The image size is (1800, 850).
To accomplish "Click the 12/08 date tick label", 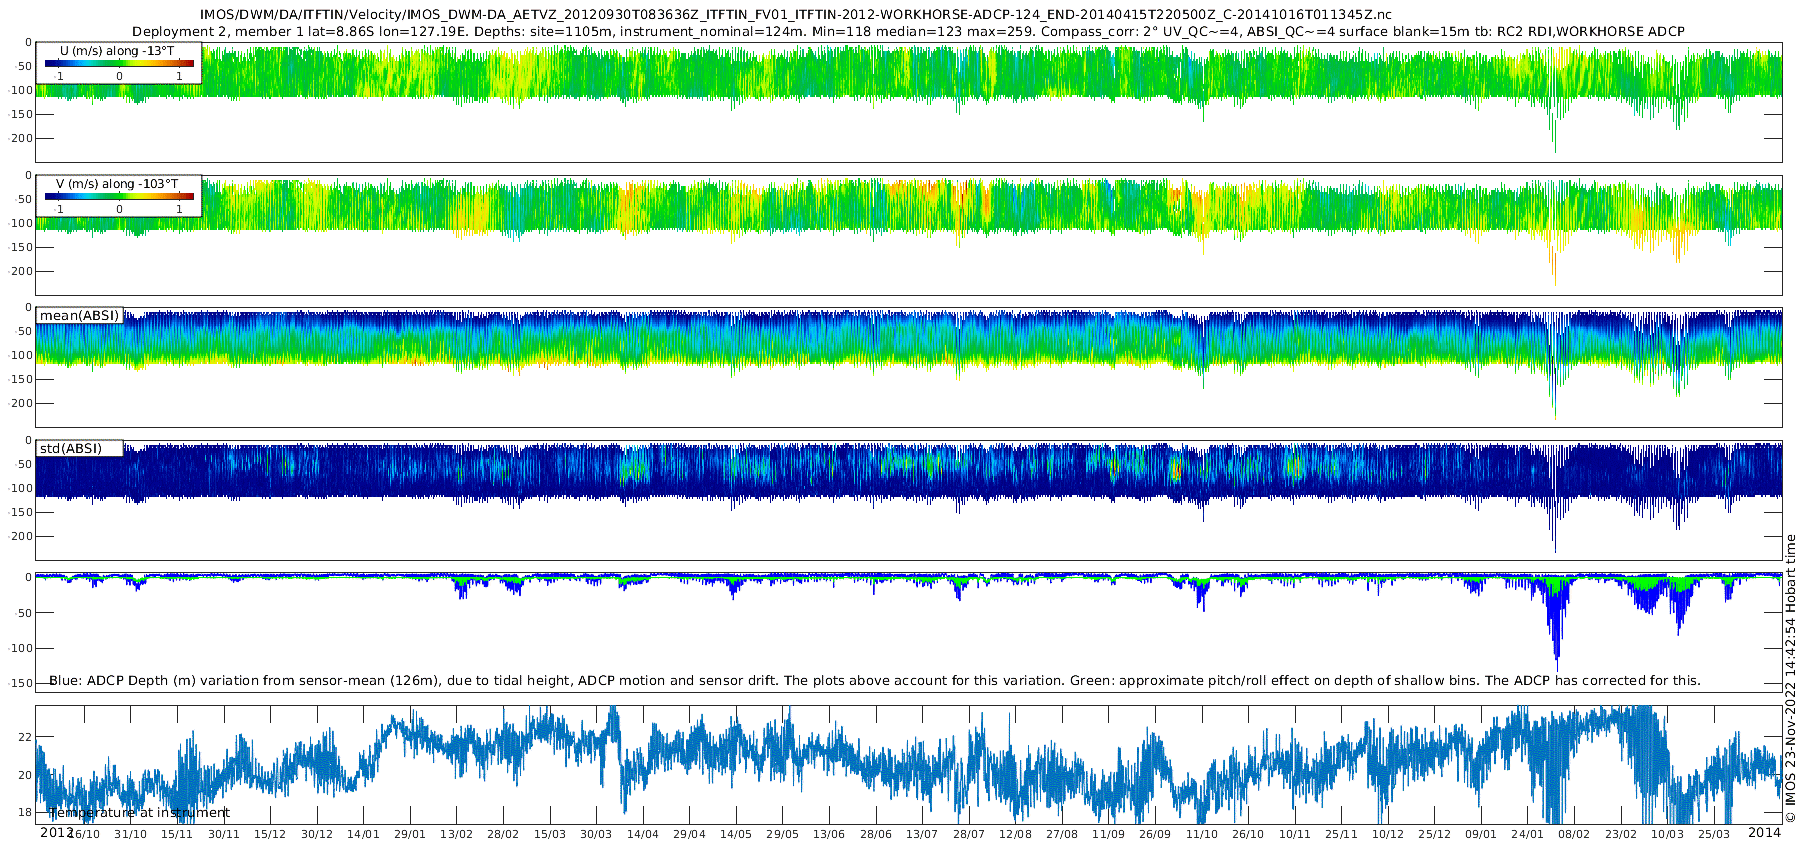I will coord(1015,835).
